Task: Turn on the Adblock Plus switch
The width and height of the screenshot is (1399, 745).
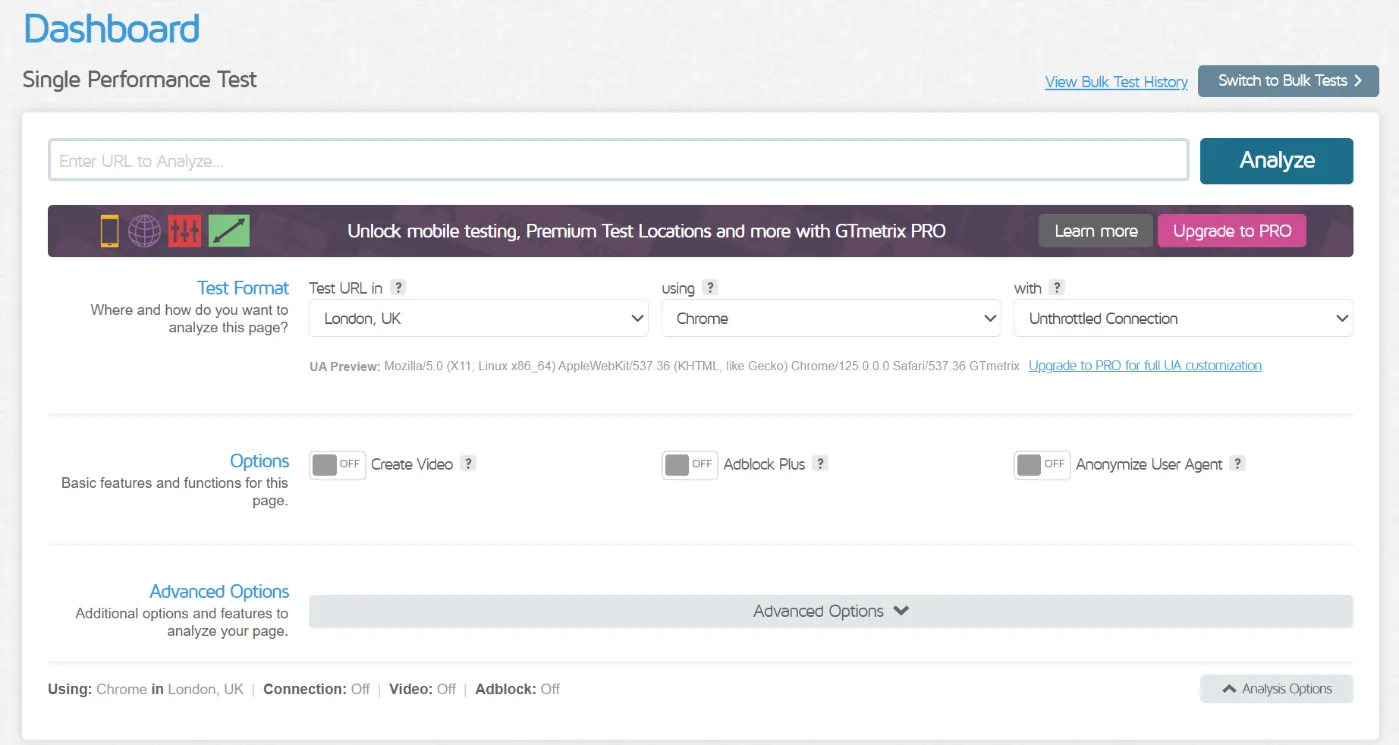Action: coord(689,465)
